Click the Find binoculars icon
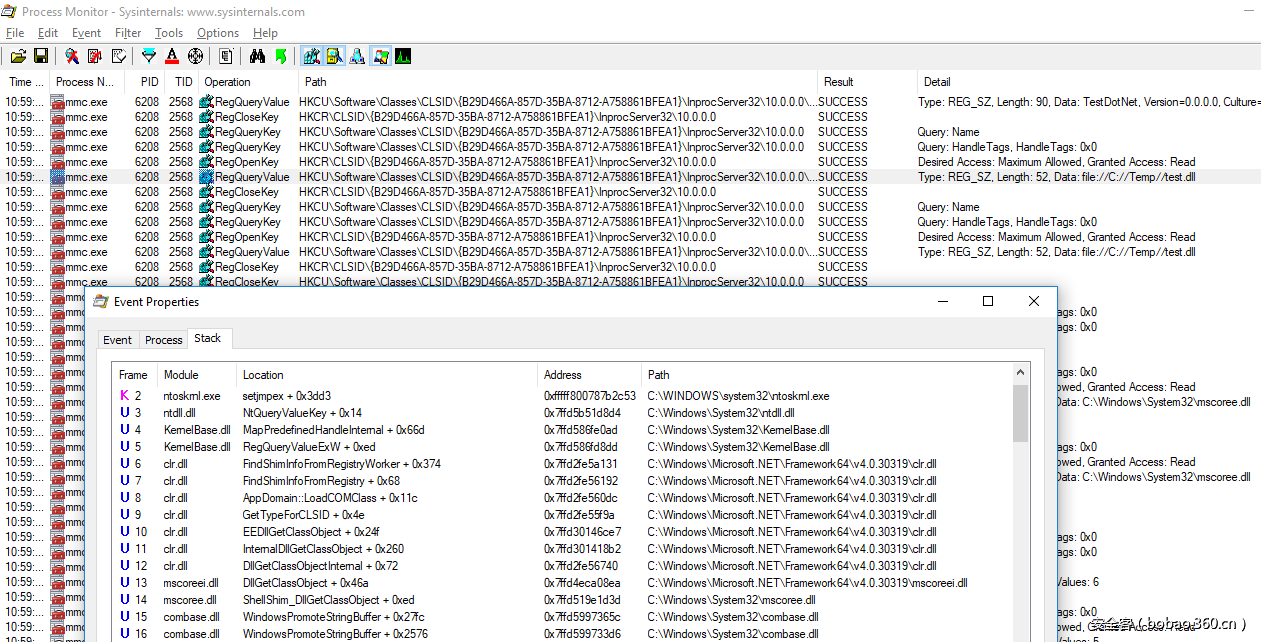 point(257,56)
